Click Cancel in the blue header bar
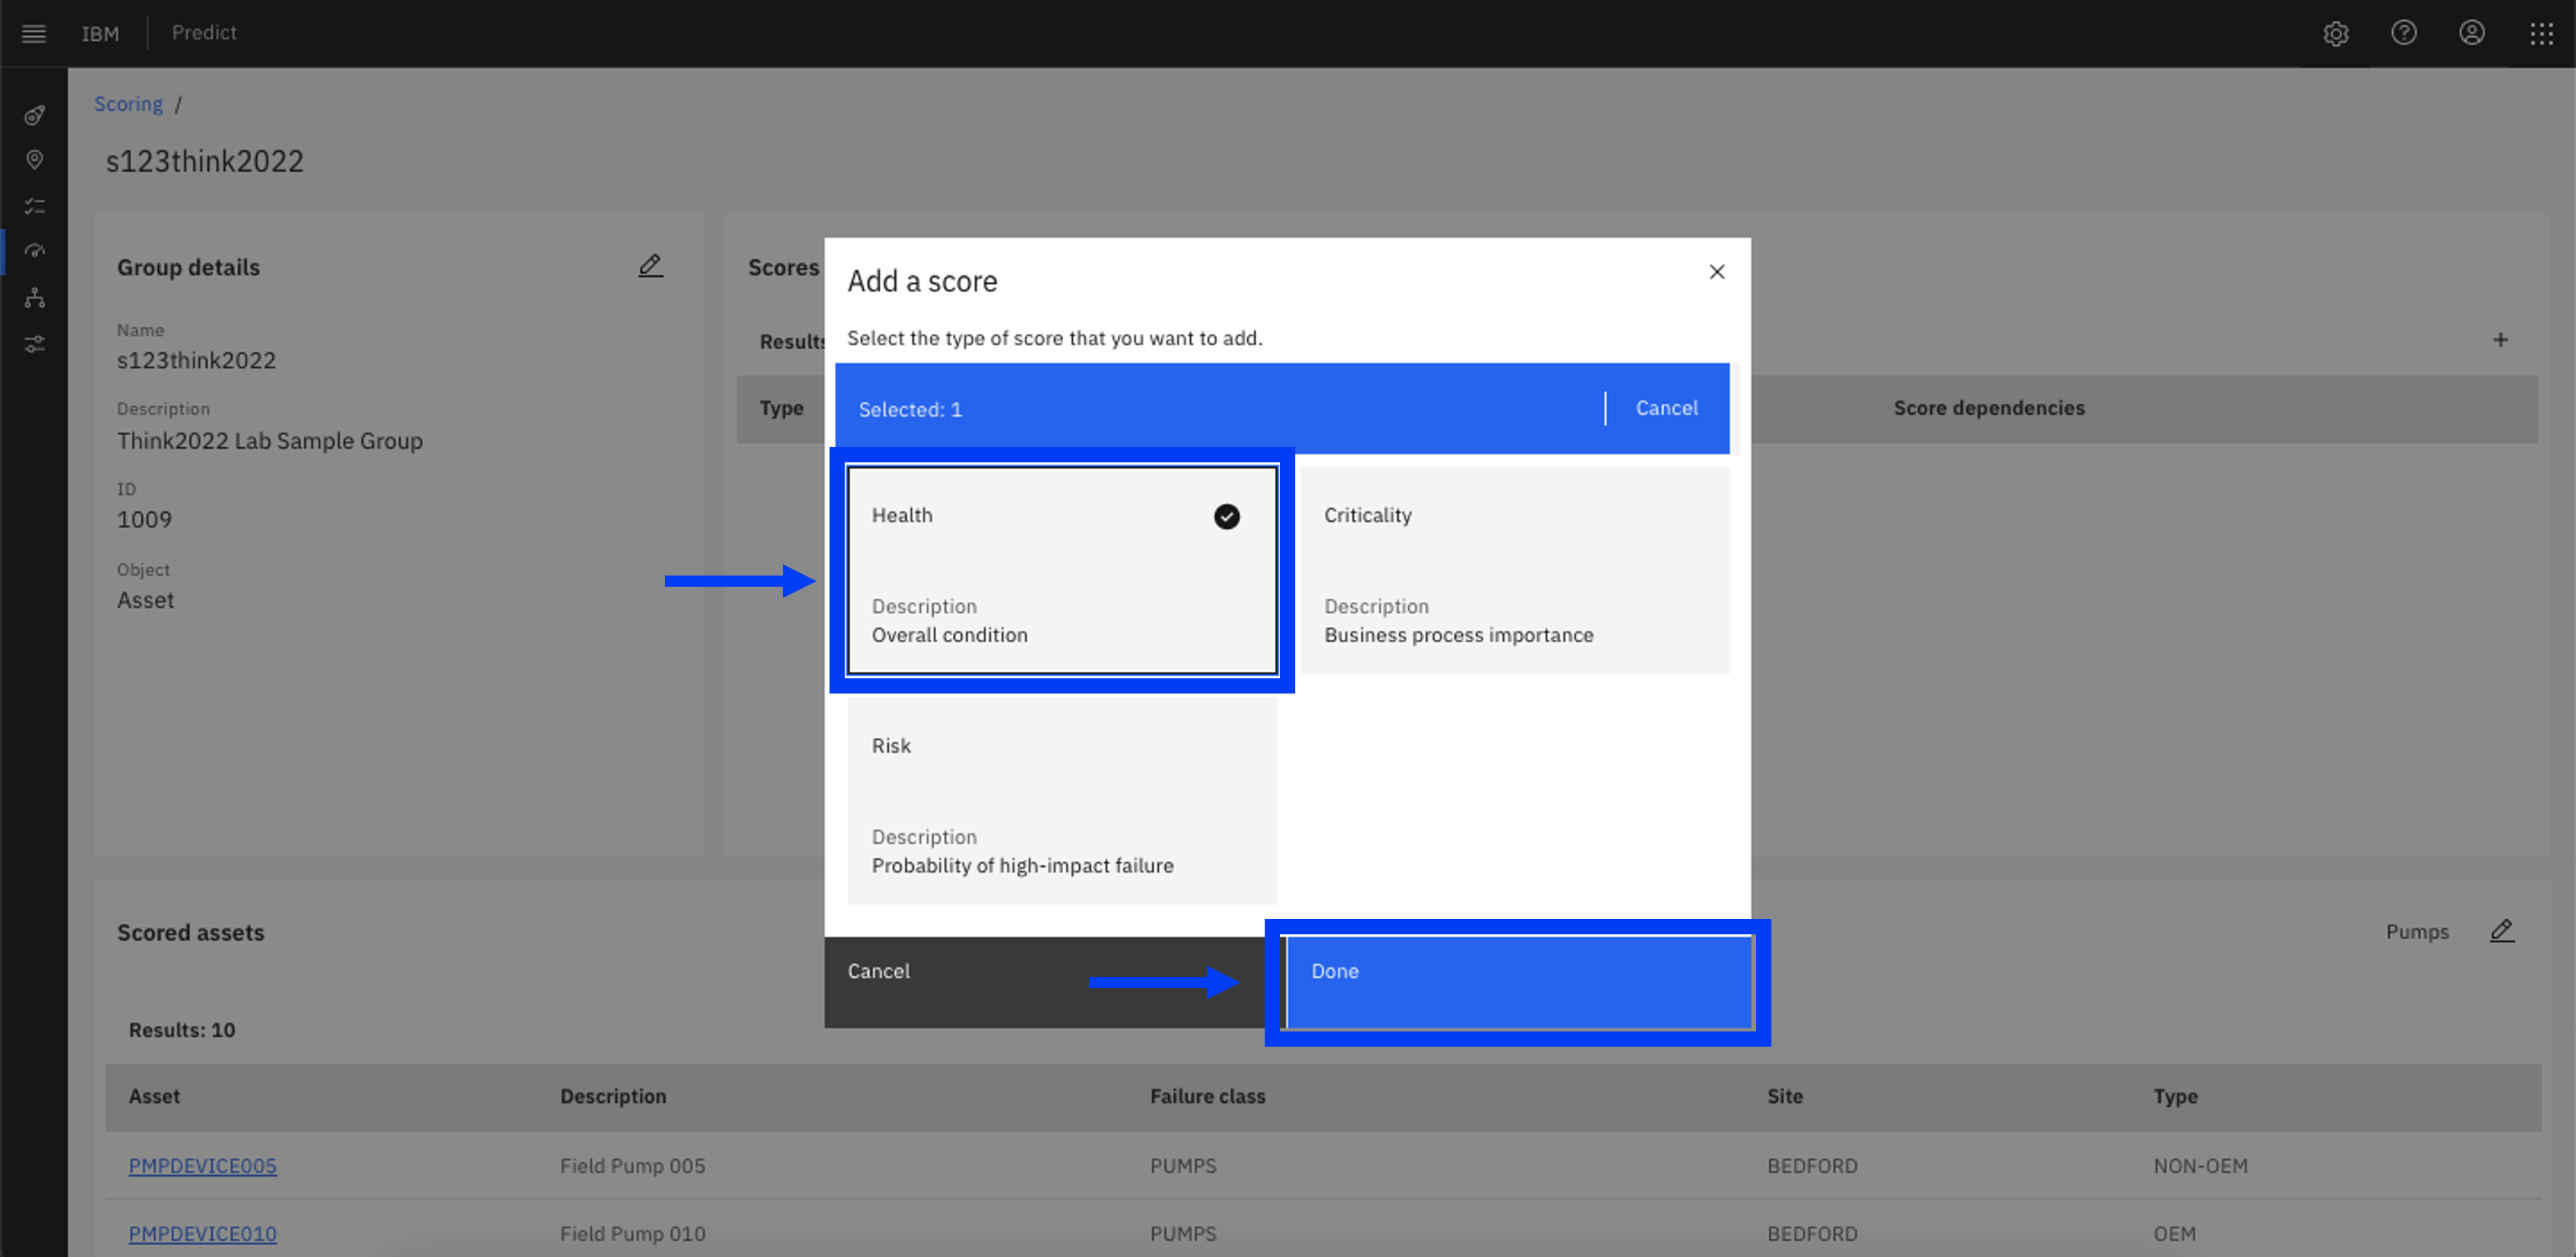Image resolution: width=2576 pixels, height=1257 pixels. (1666, 408)
